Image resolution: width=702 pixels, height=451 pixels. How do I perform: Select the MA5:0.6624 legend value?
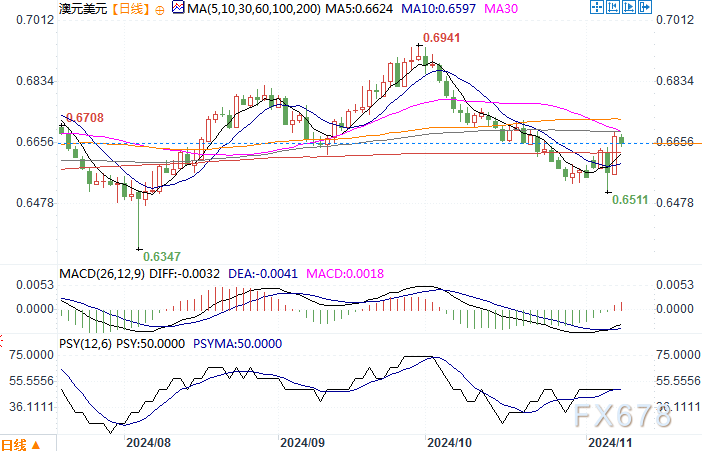[x=359, y=9]
